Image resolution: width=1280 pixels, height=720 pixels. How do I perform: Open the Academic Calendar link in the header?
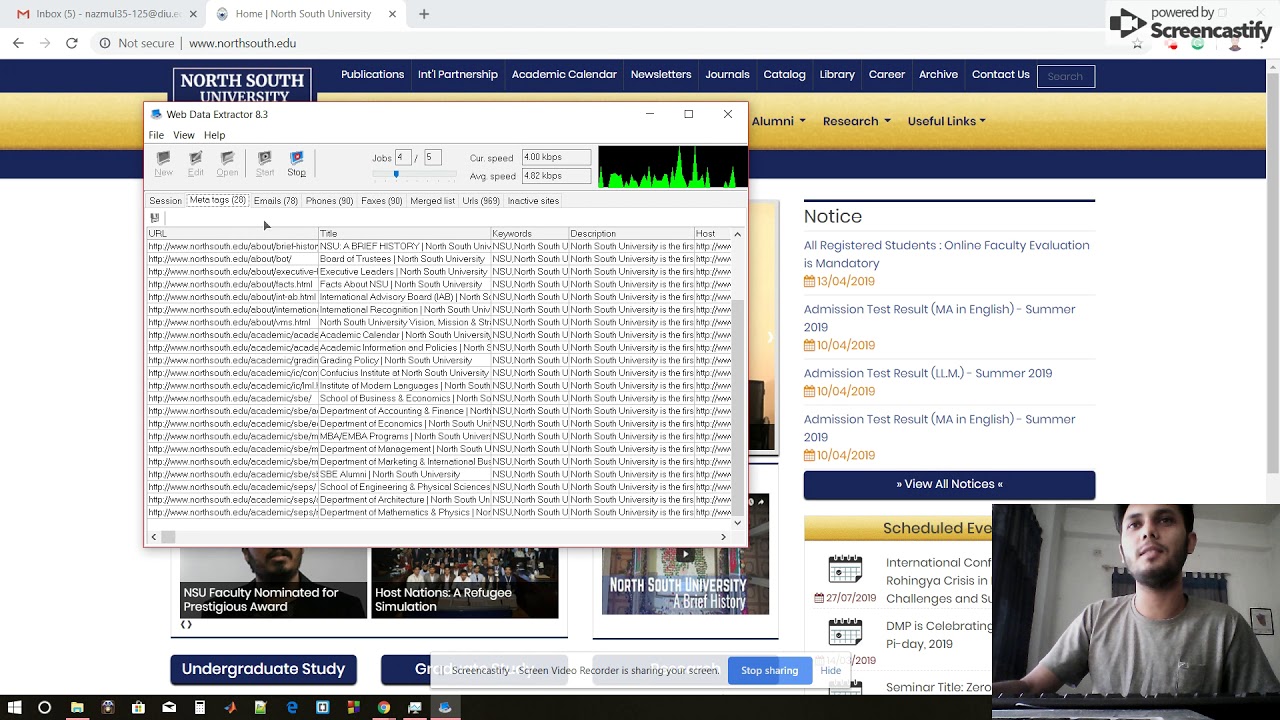click(564, 74)
